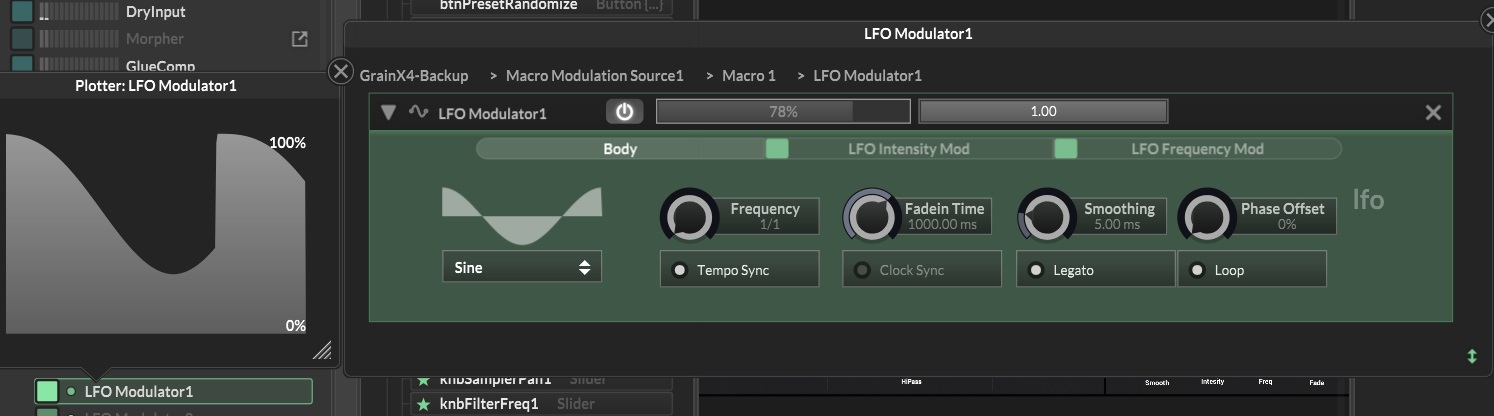
Task: Navigate to GrainX4-Backup in the breadcrumb
Action: (414, 76)
